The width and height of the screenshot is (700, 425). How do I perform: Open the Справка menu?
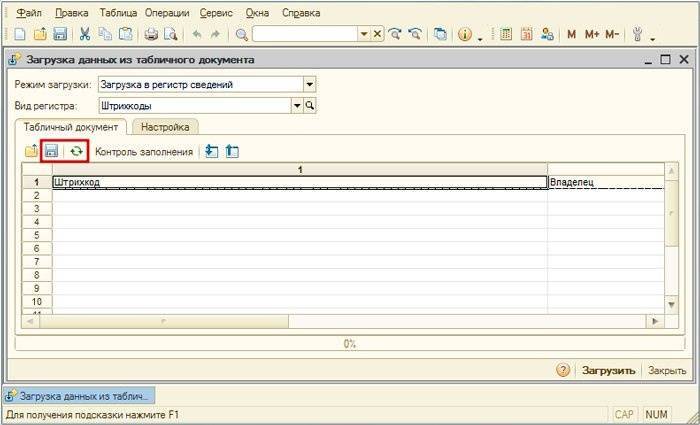click(x=301, y=13)
